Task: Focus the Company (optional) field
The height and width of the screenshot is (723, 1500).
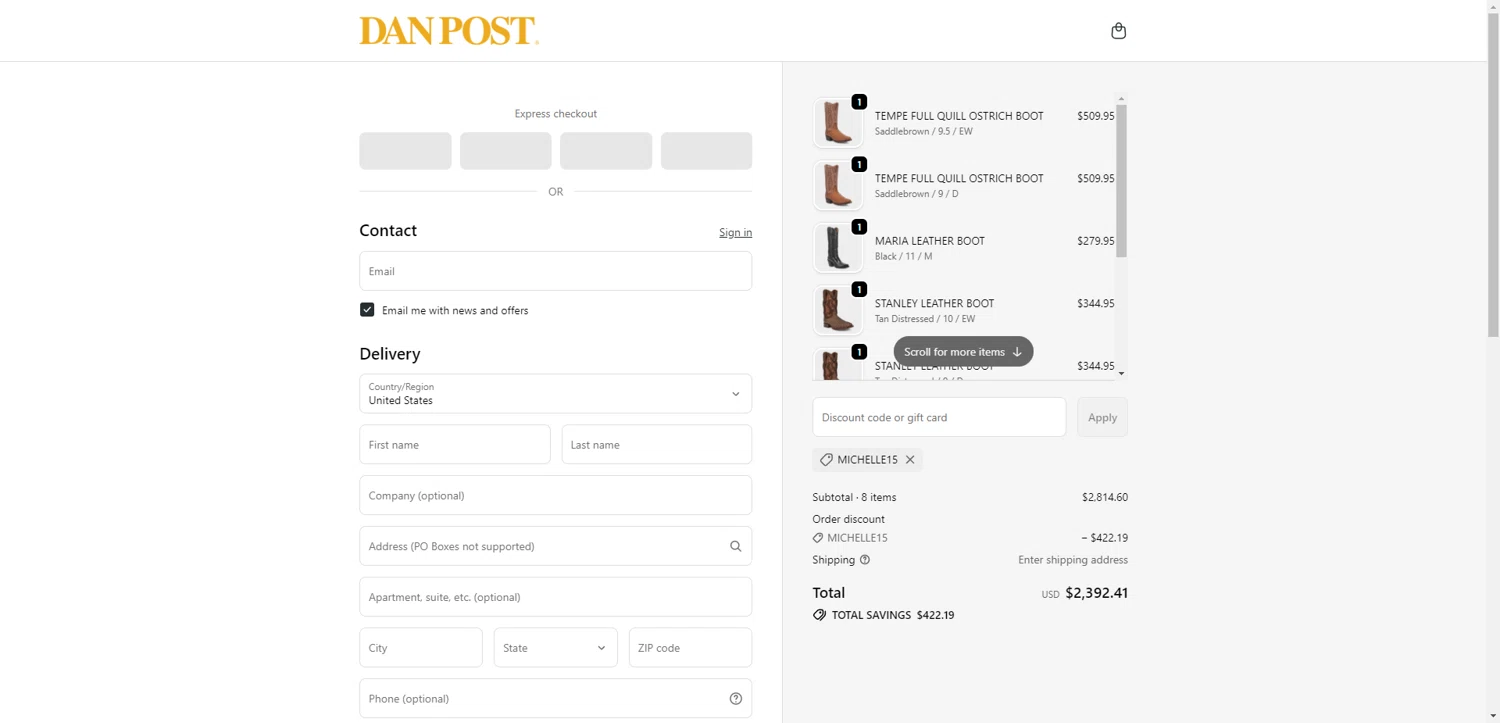Action: [555, 496]
